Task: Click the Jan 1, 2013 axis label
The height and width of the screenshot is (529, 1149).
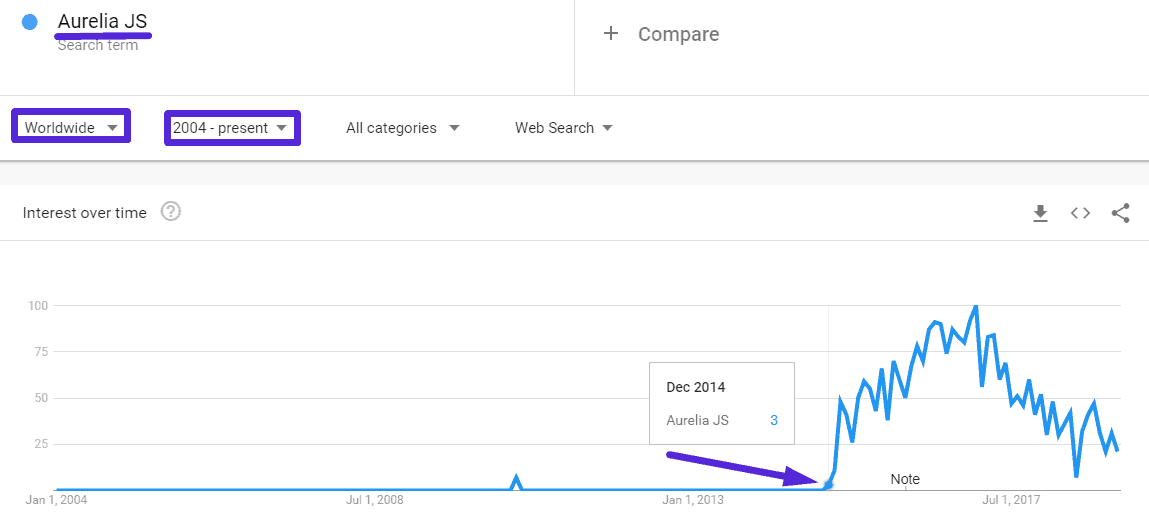Action: (692, 500)
